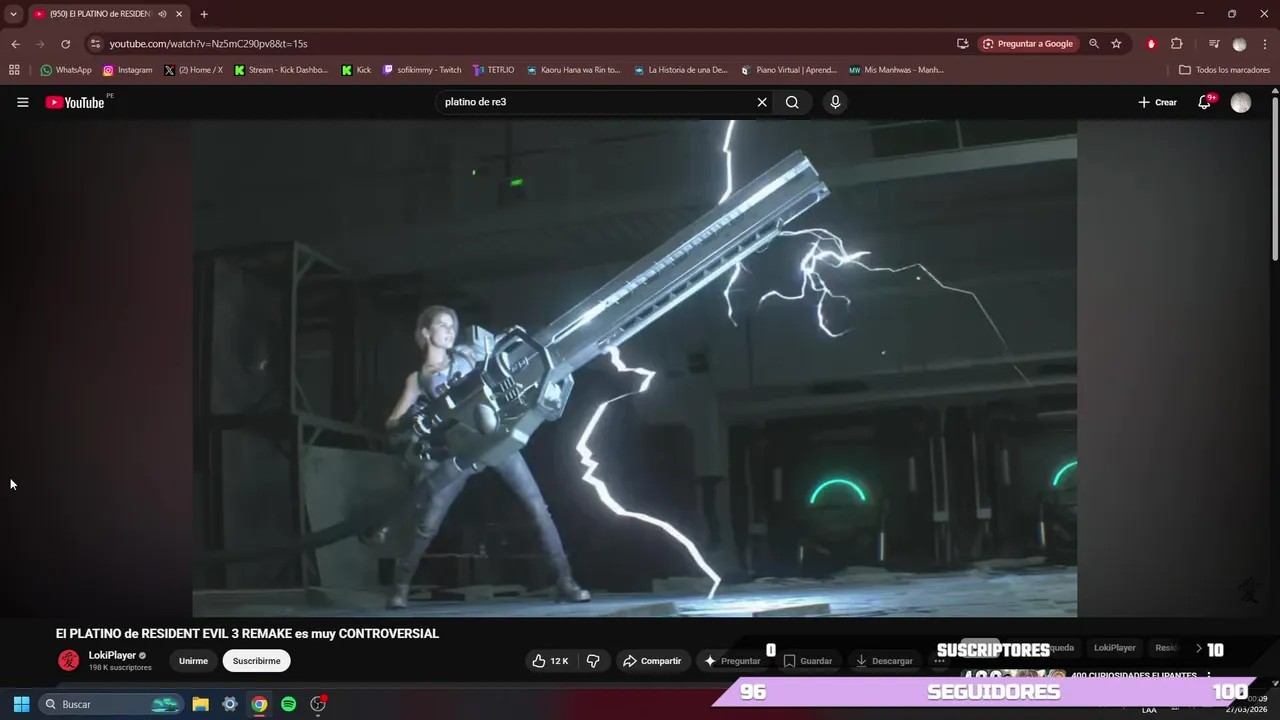Open the WhatsApp bookmark
The height and width of the screenshot is (720, 1280).
pyautogui.click(x=66, y=70)
